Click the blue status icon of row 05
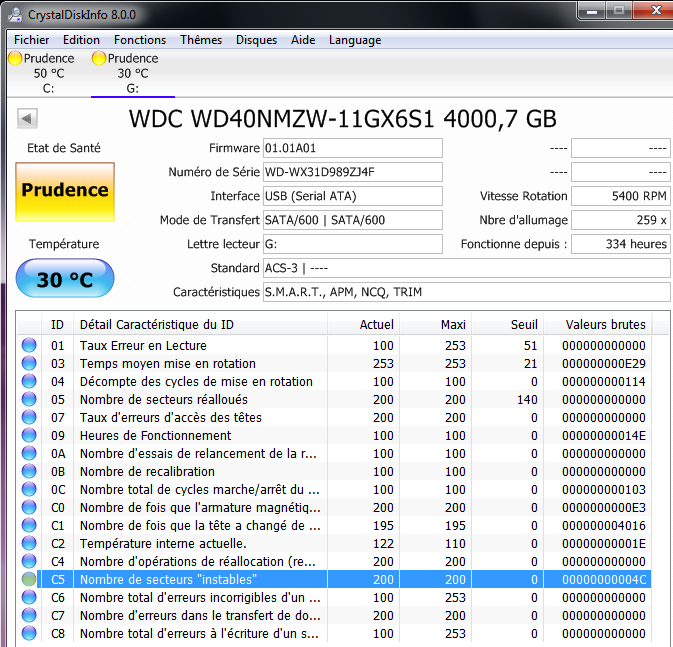 coord(29,399)
